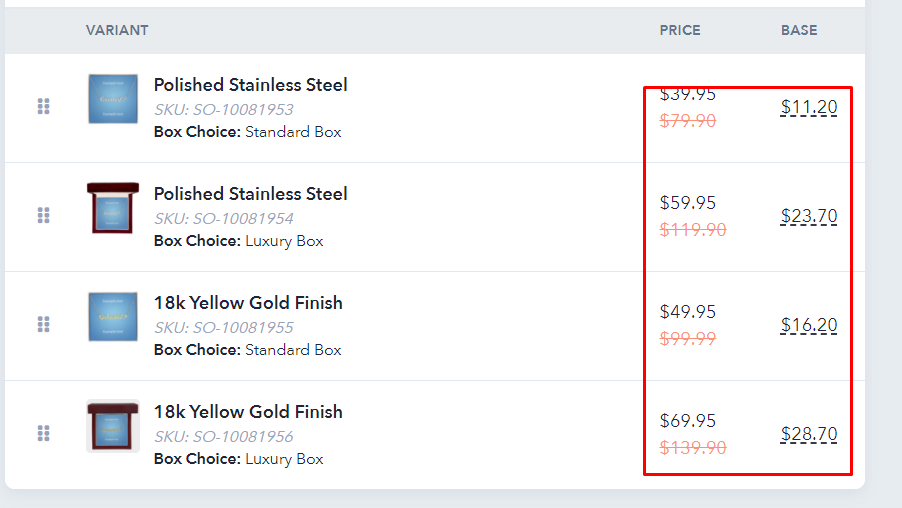Image resolution: width=902 pixels, height=508 pixels.
Task: Click the struck-through $99.99 compare price
Action: click(687, 339)
